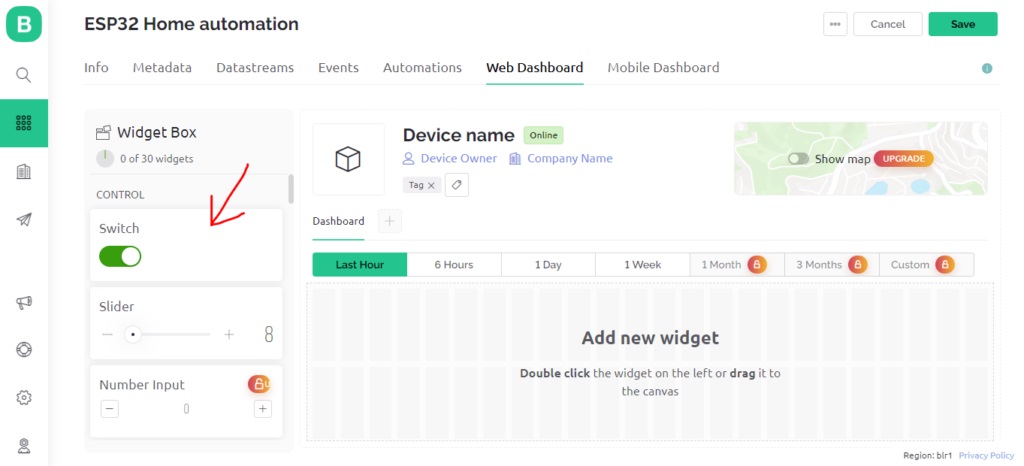
Task: Click the Device Owner person icon
Action: 409,159
